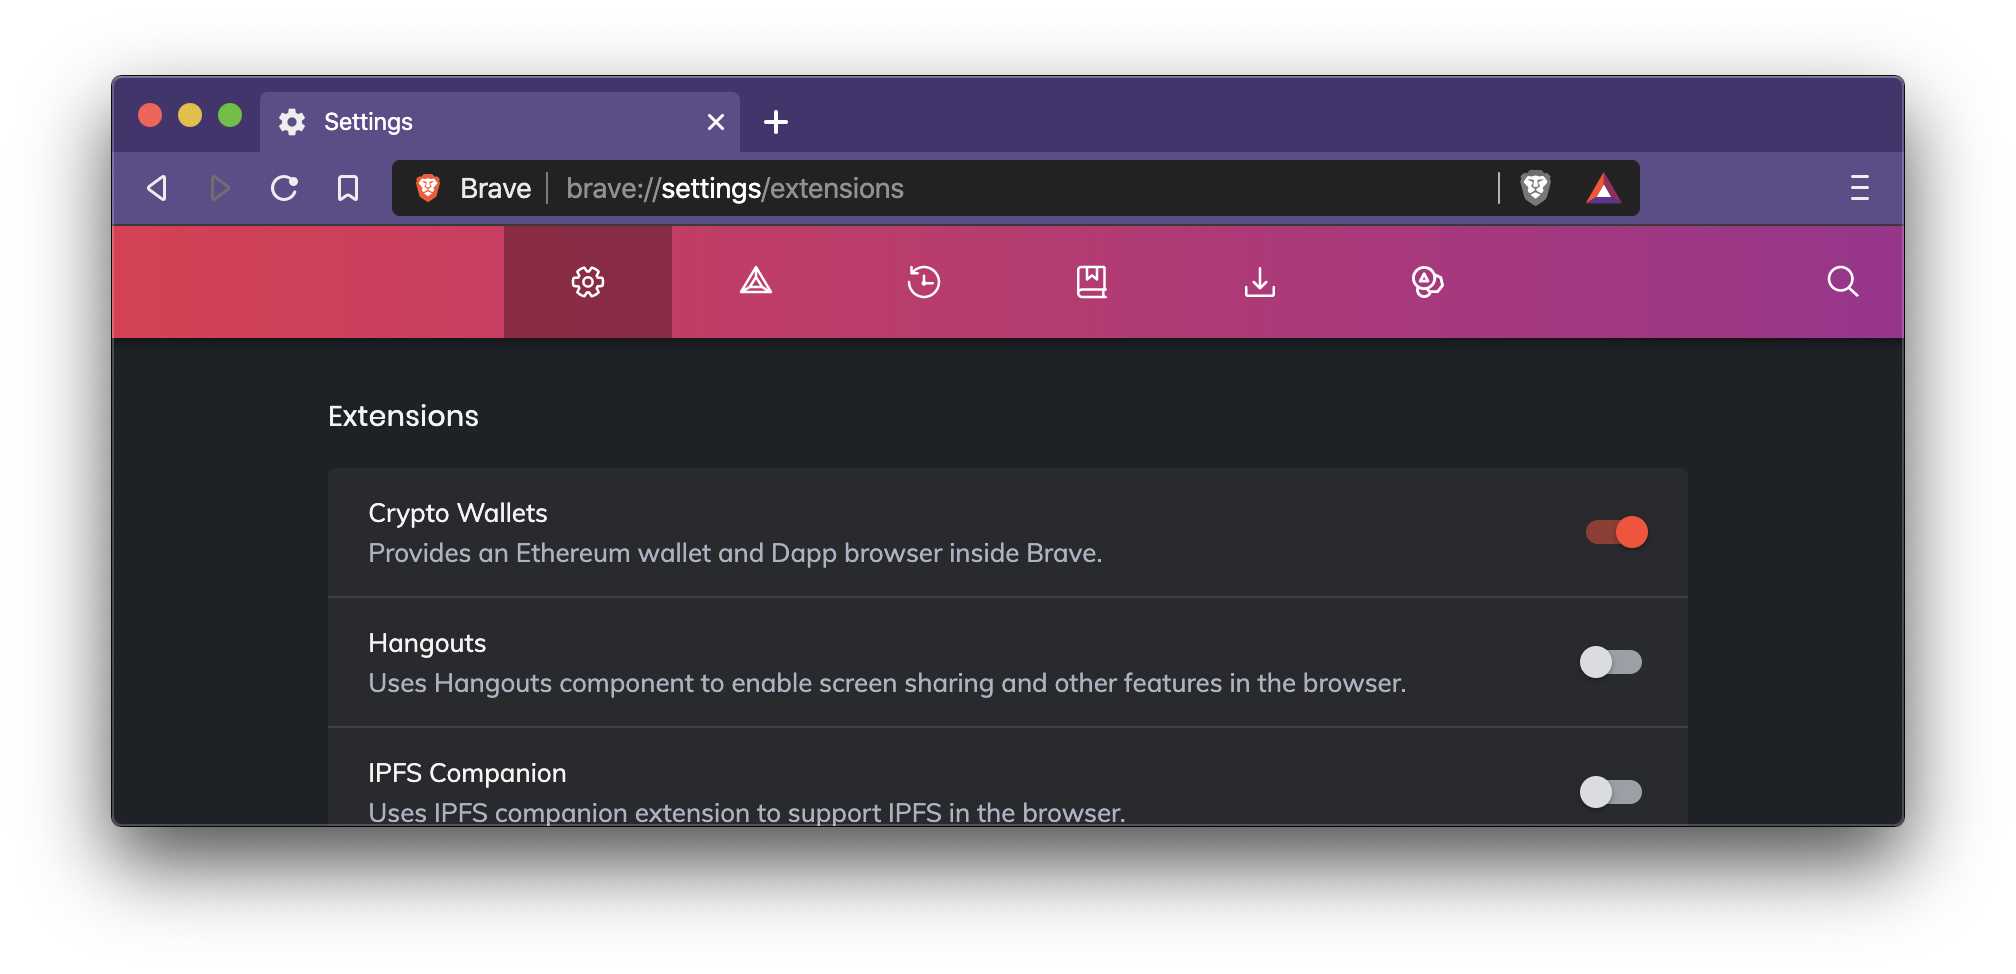The image size is (2016, 974).
Task: Open Brave Shields lion icon
Action: [x=1535, y=188]
